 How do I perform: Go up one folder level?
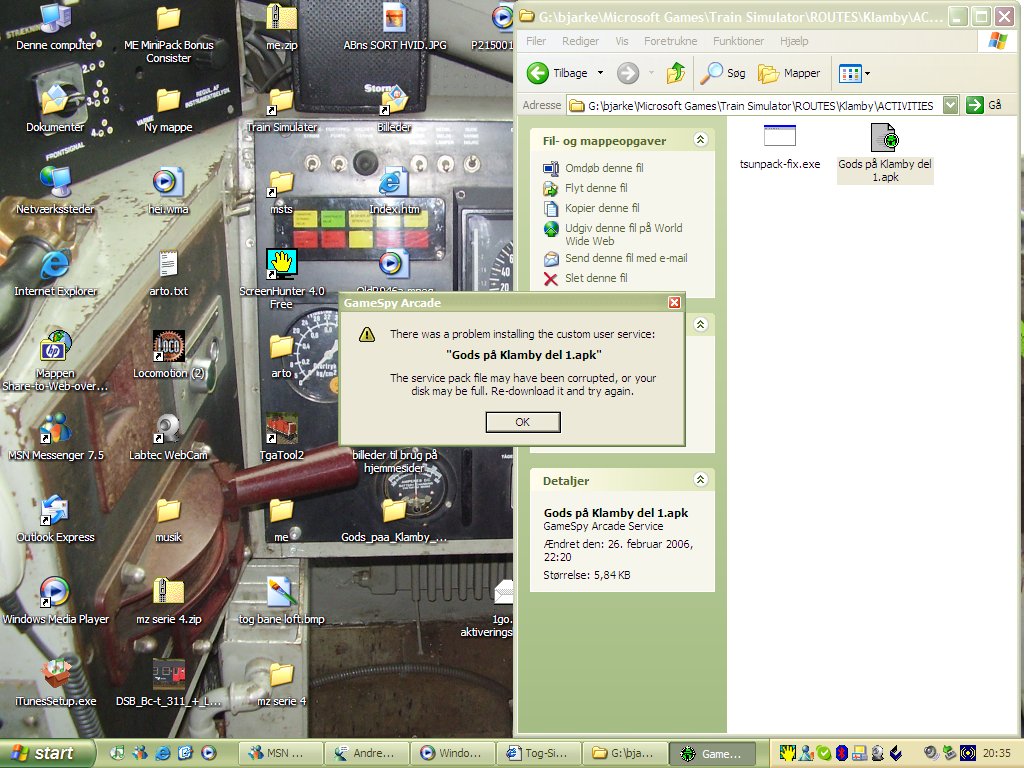click(676, 72)
